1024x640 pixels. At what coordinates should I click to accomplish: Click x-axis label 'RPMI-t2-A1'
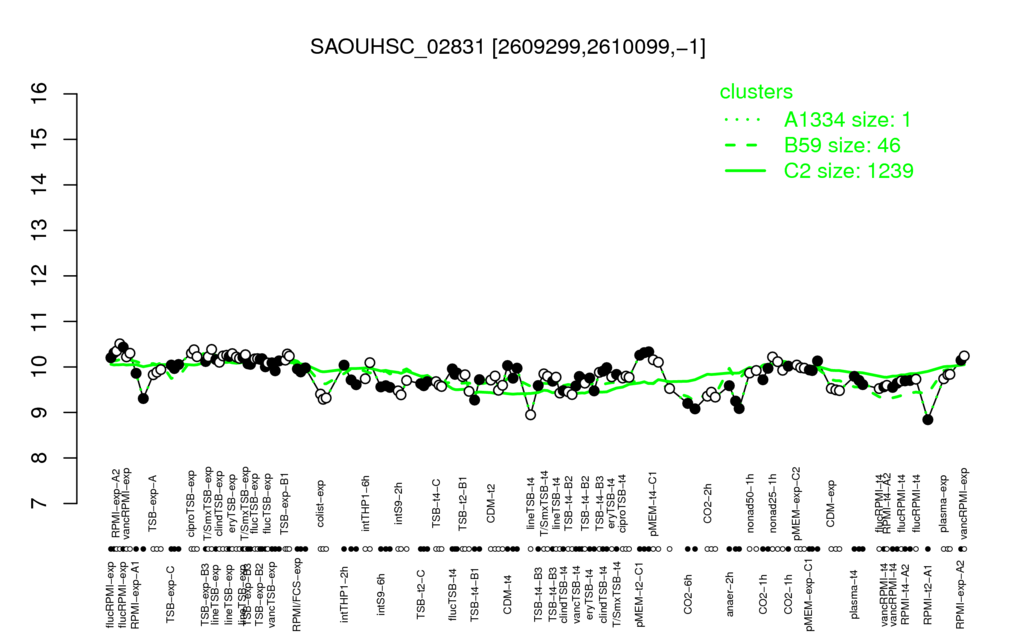928,593
